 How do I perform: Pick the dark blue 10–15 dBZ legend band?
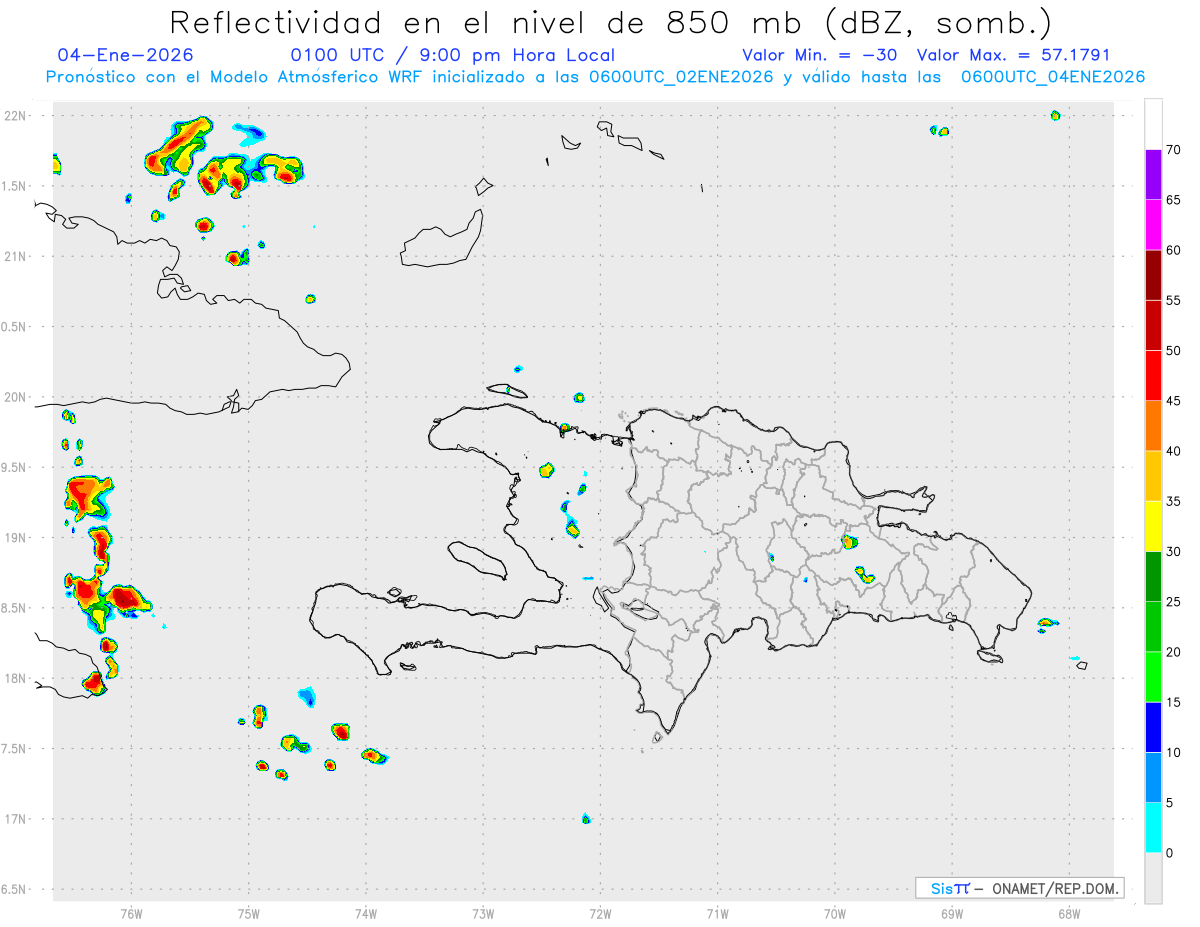1153,727
